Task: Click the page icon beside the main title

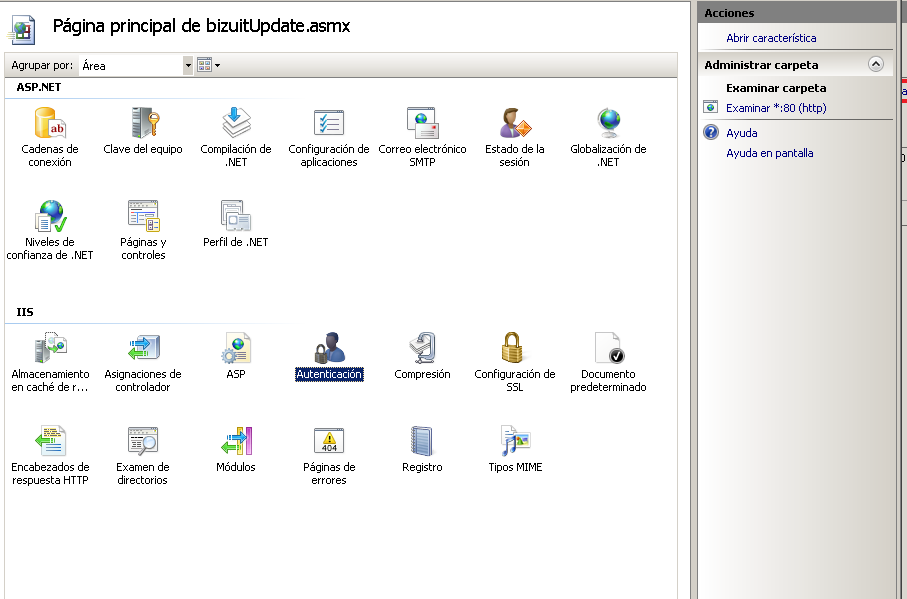Action: click(x=22, y=29)
